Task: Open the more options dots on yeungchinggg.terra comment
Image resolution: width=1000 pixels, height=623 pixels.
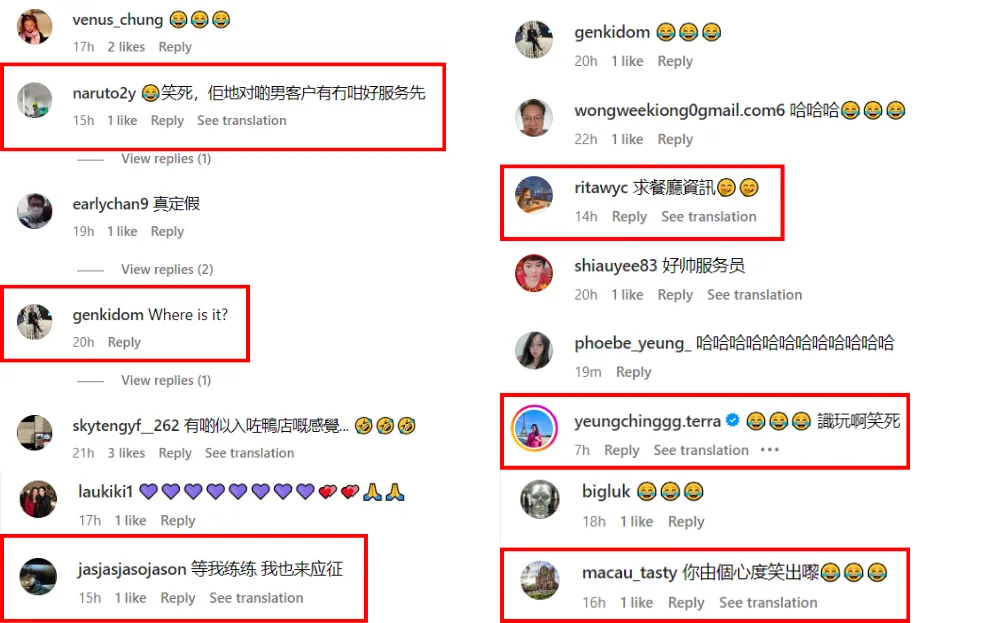Action: [x=770, y=450]
